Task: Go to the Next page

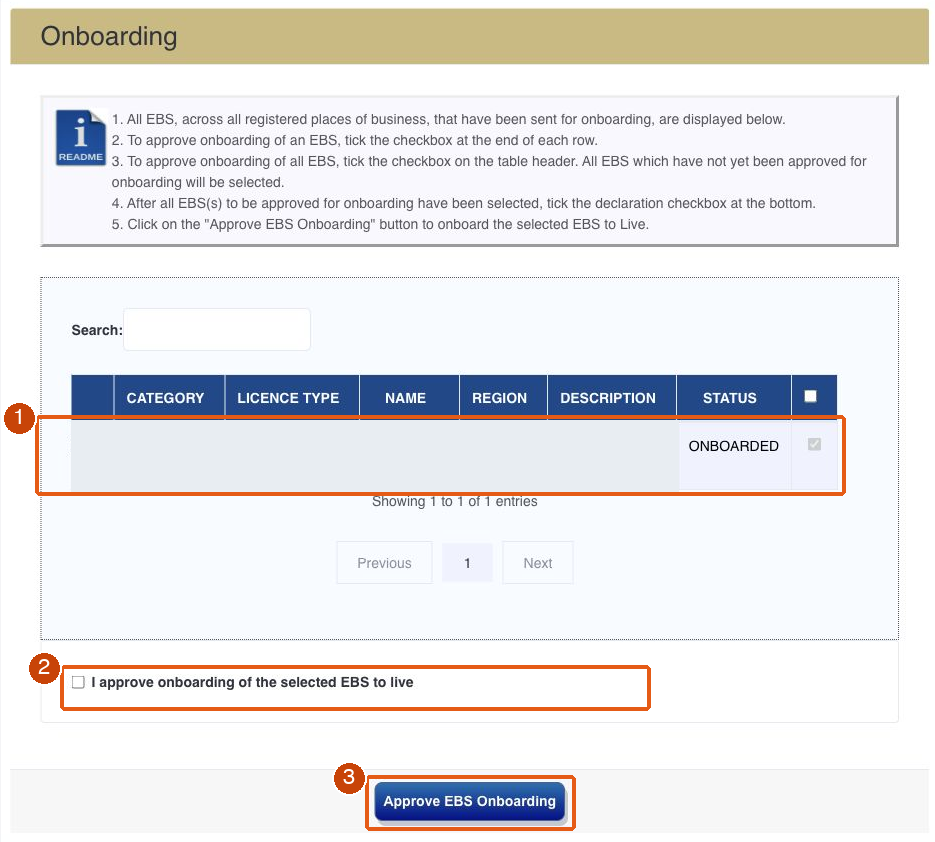Action: coord(537,563)
